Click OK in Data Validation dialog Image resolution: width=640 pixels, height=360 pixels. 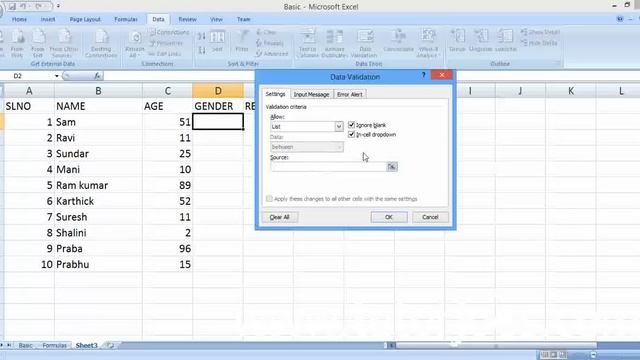click(389, 217)
